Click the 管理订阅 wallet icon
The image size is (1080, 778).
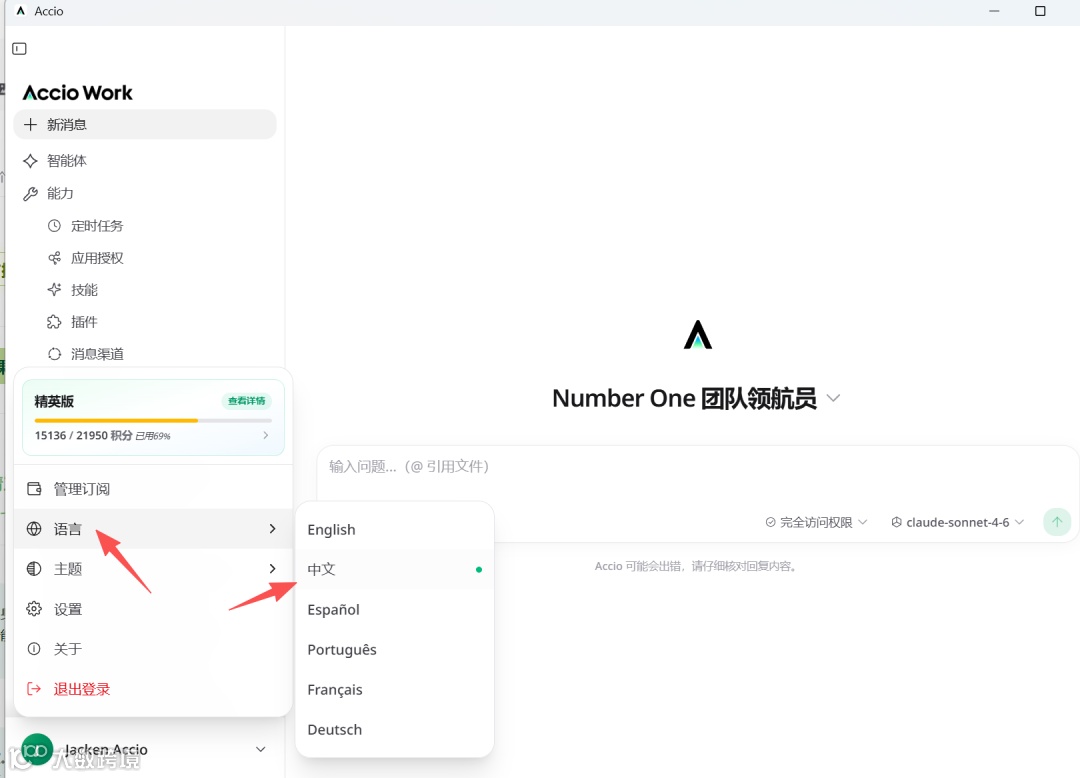(34, 489)
